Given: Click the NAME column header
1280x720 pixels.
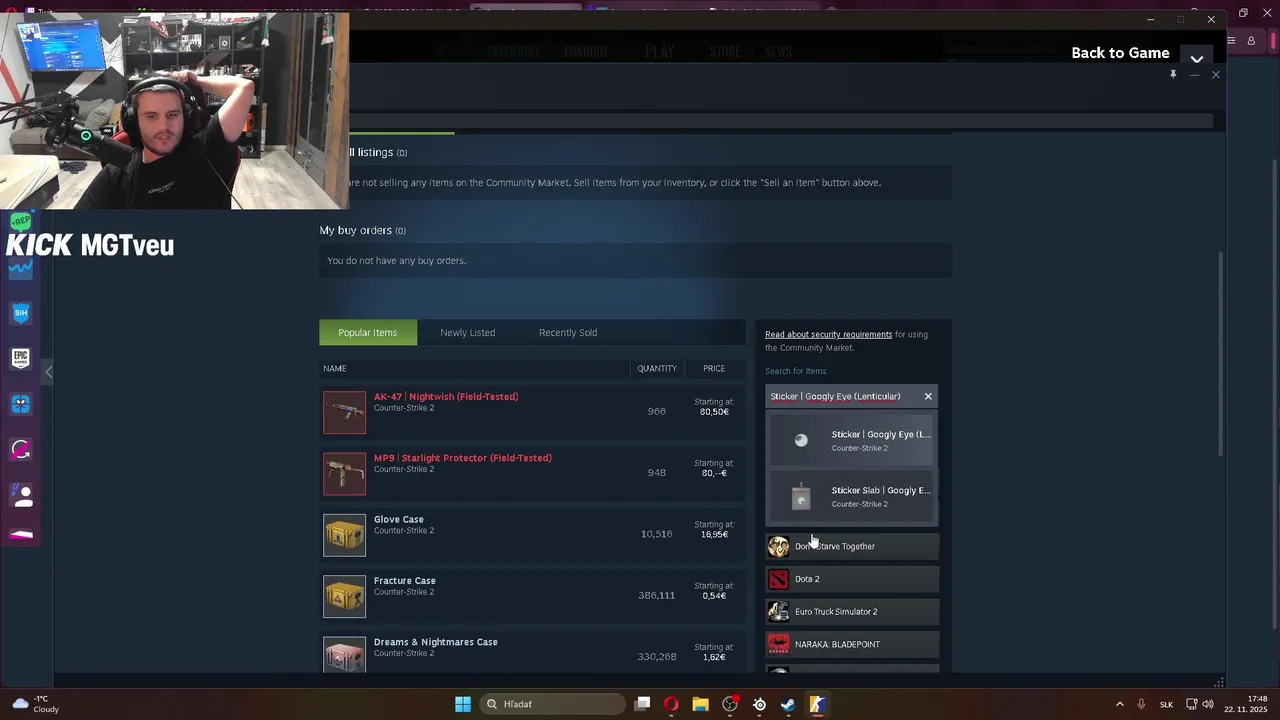Looking at the screenshot, I should tap(335, 369).
